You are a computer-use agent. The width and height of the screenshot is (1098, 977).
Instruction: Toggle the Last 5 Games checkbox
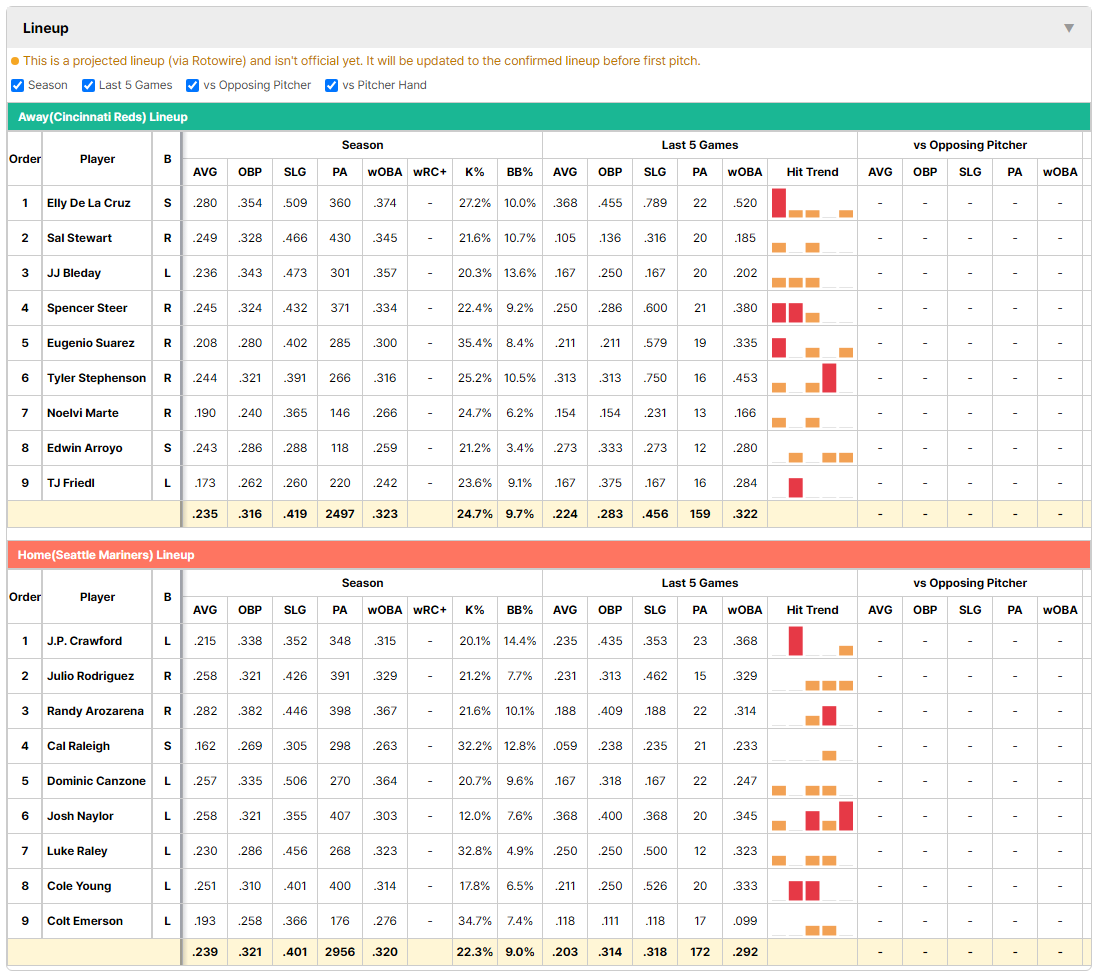point(88,85)
